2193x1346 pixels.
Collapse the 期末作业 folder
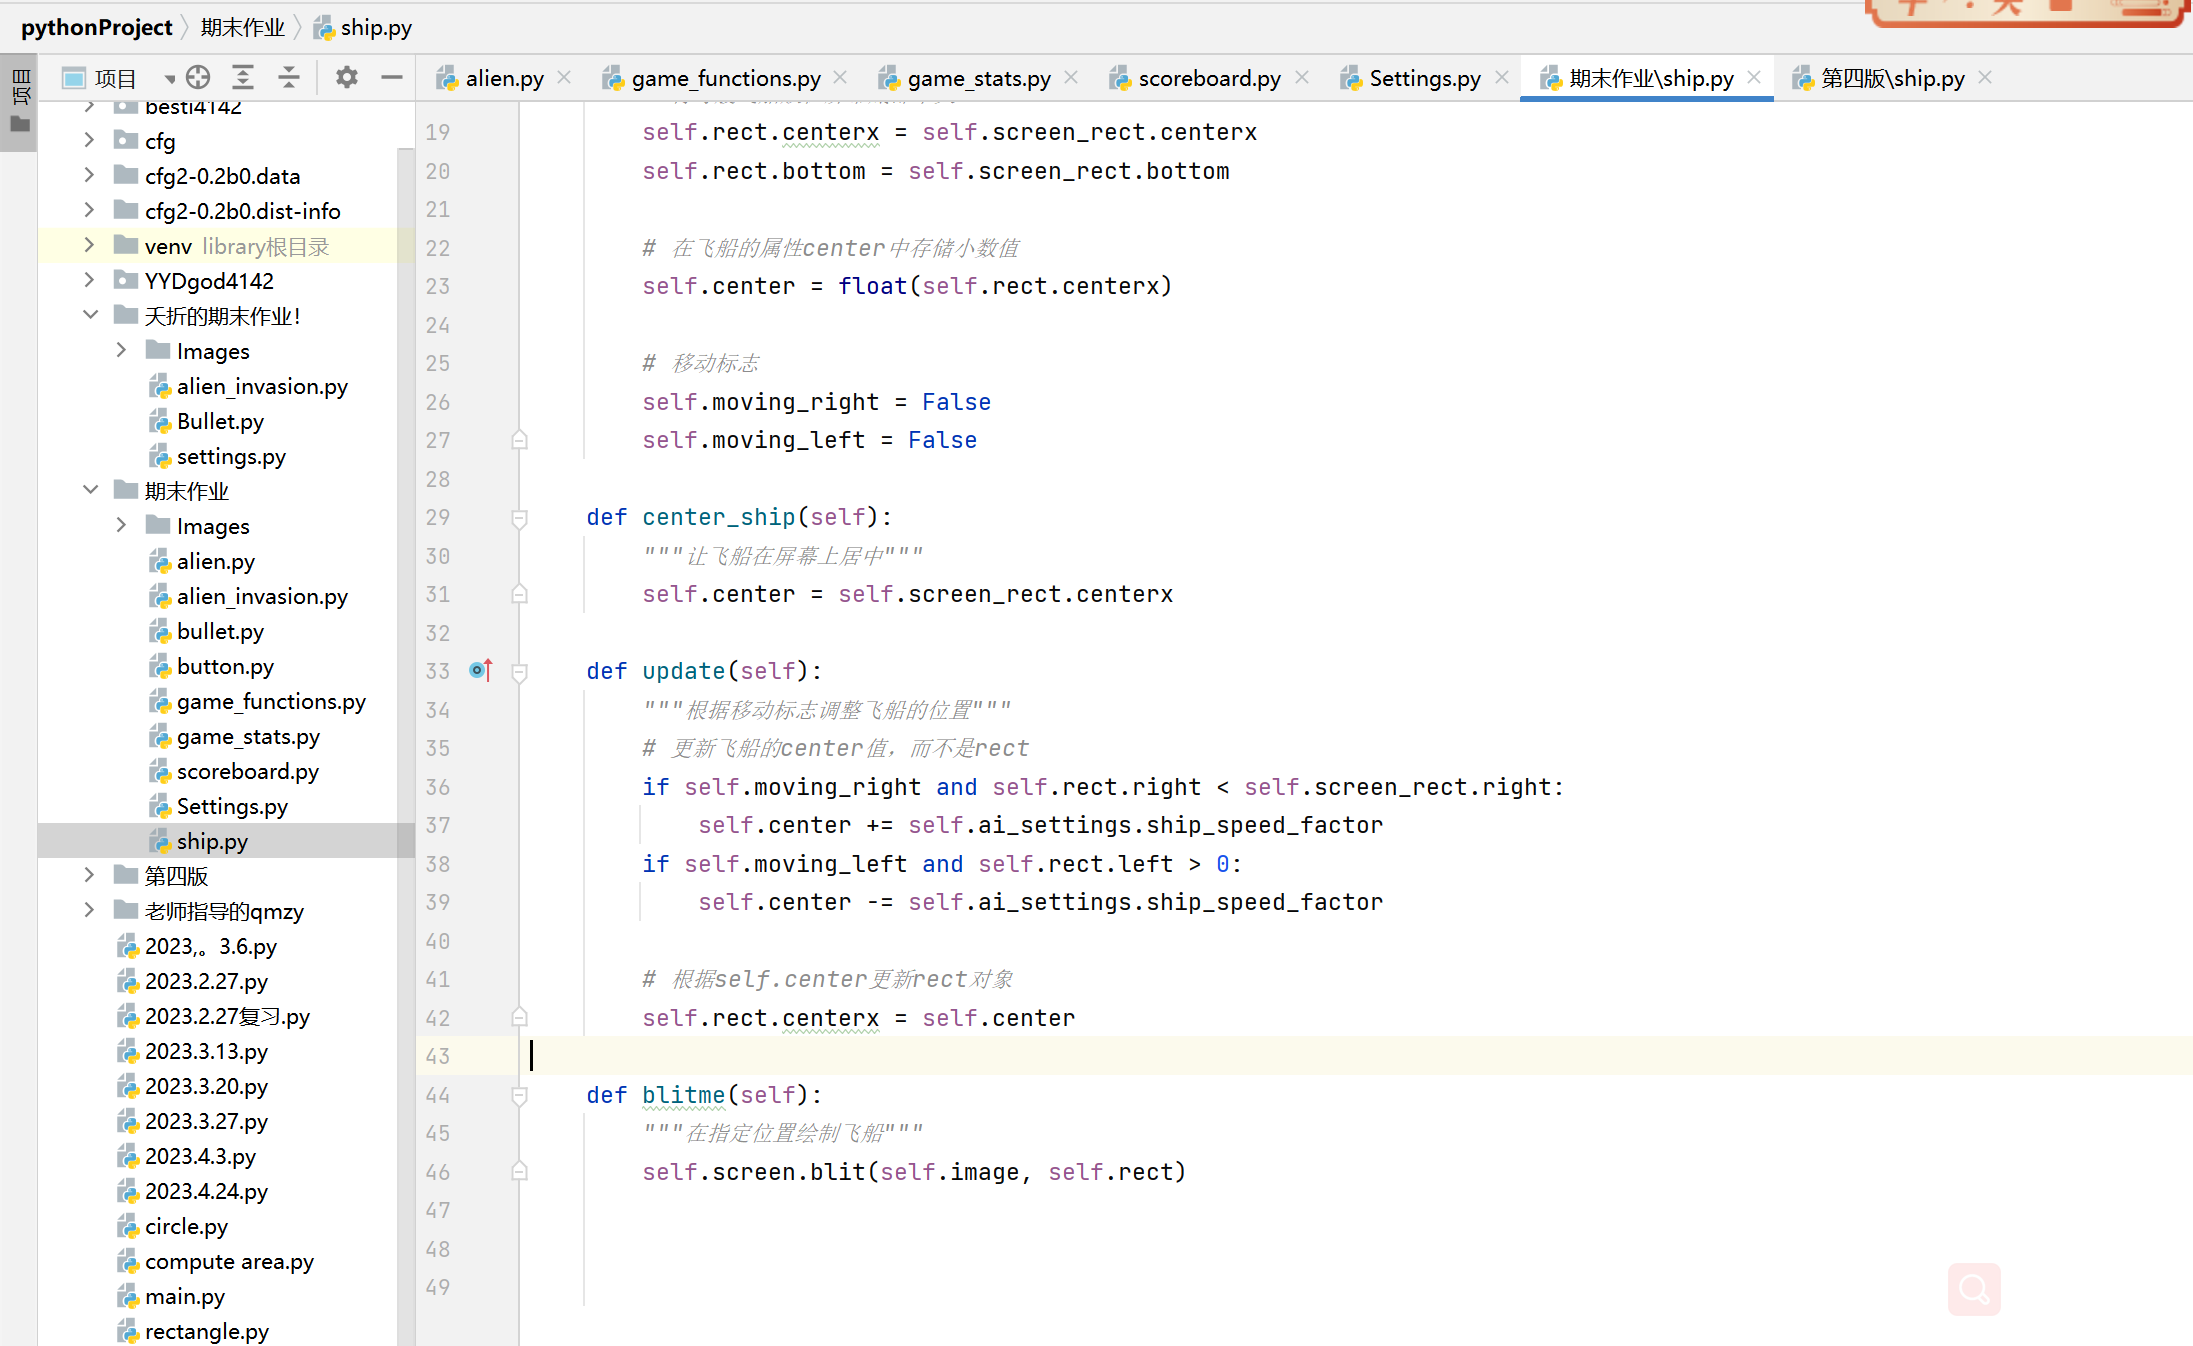90,490
